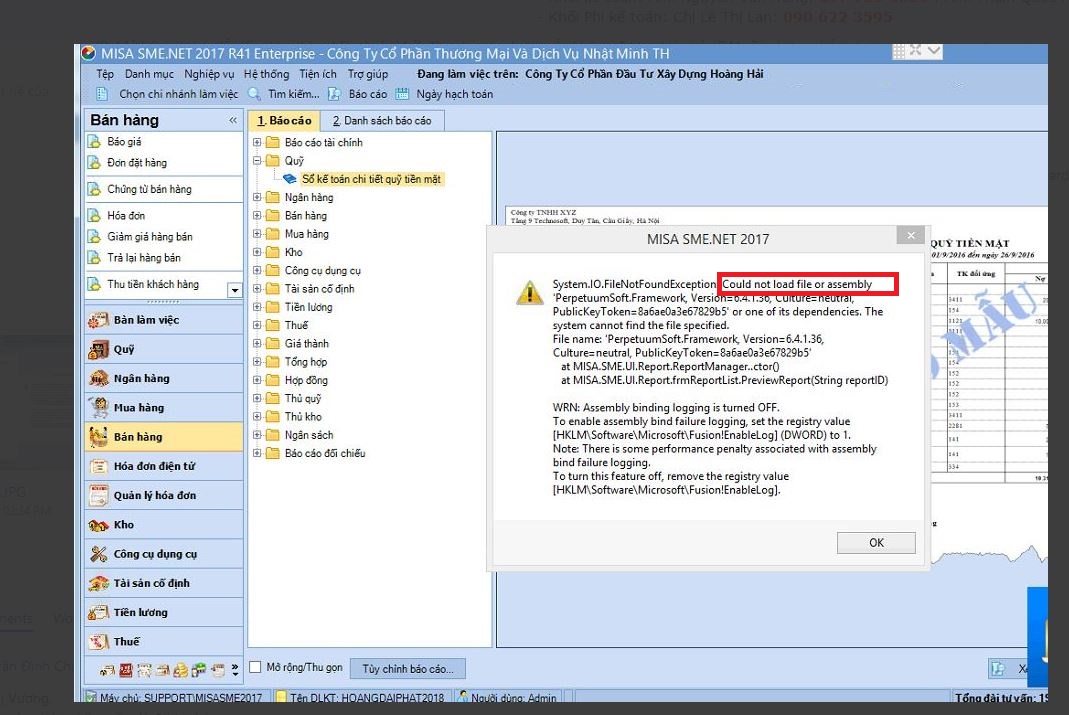Open the Hệ thống menu
The width and height of the screenshot is (1069, 715).
[267, 74]
